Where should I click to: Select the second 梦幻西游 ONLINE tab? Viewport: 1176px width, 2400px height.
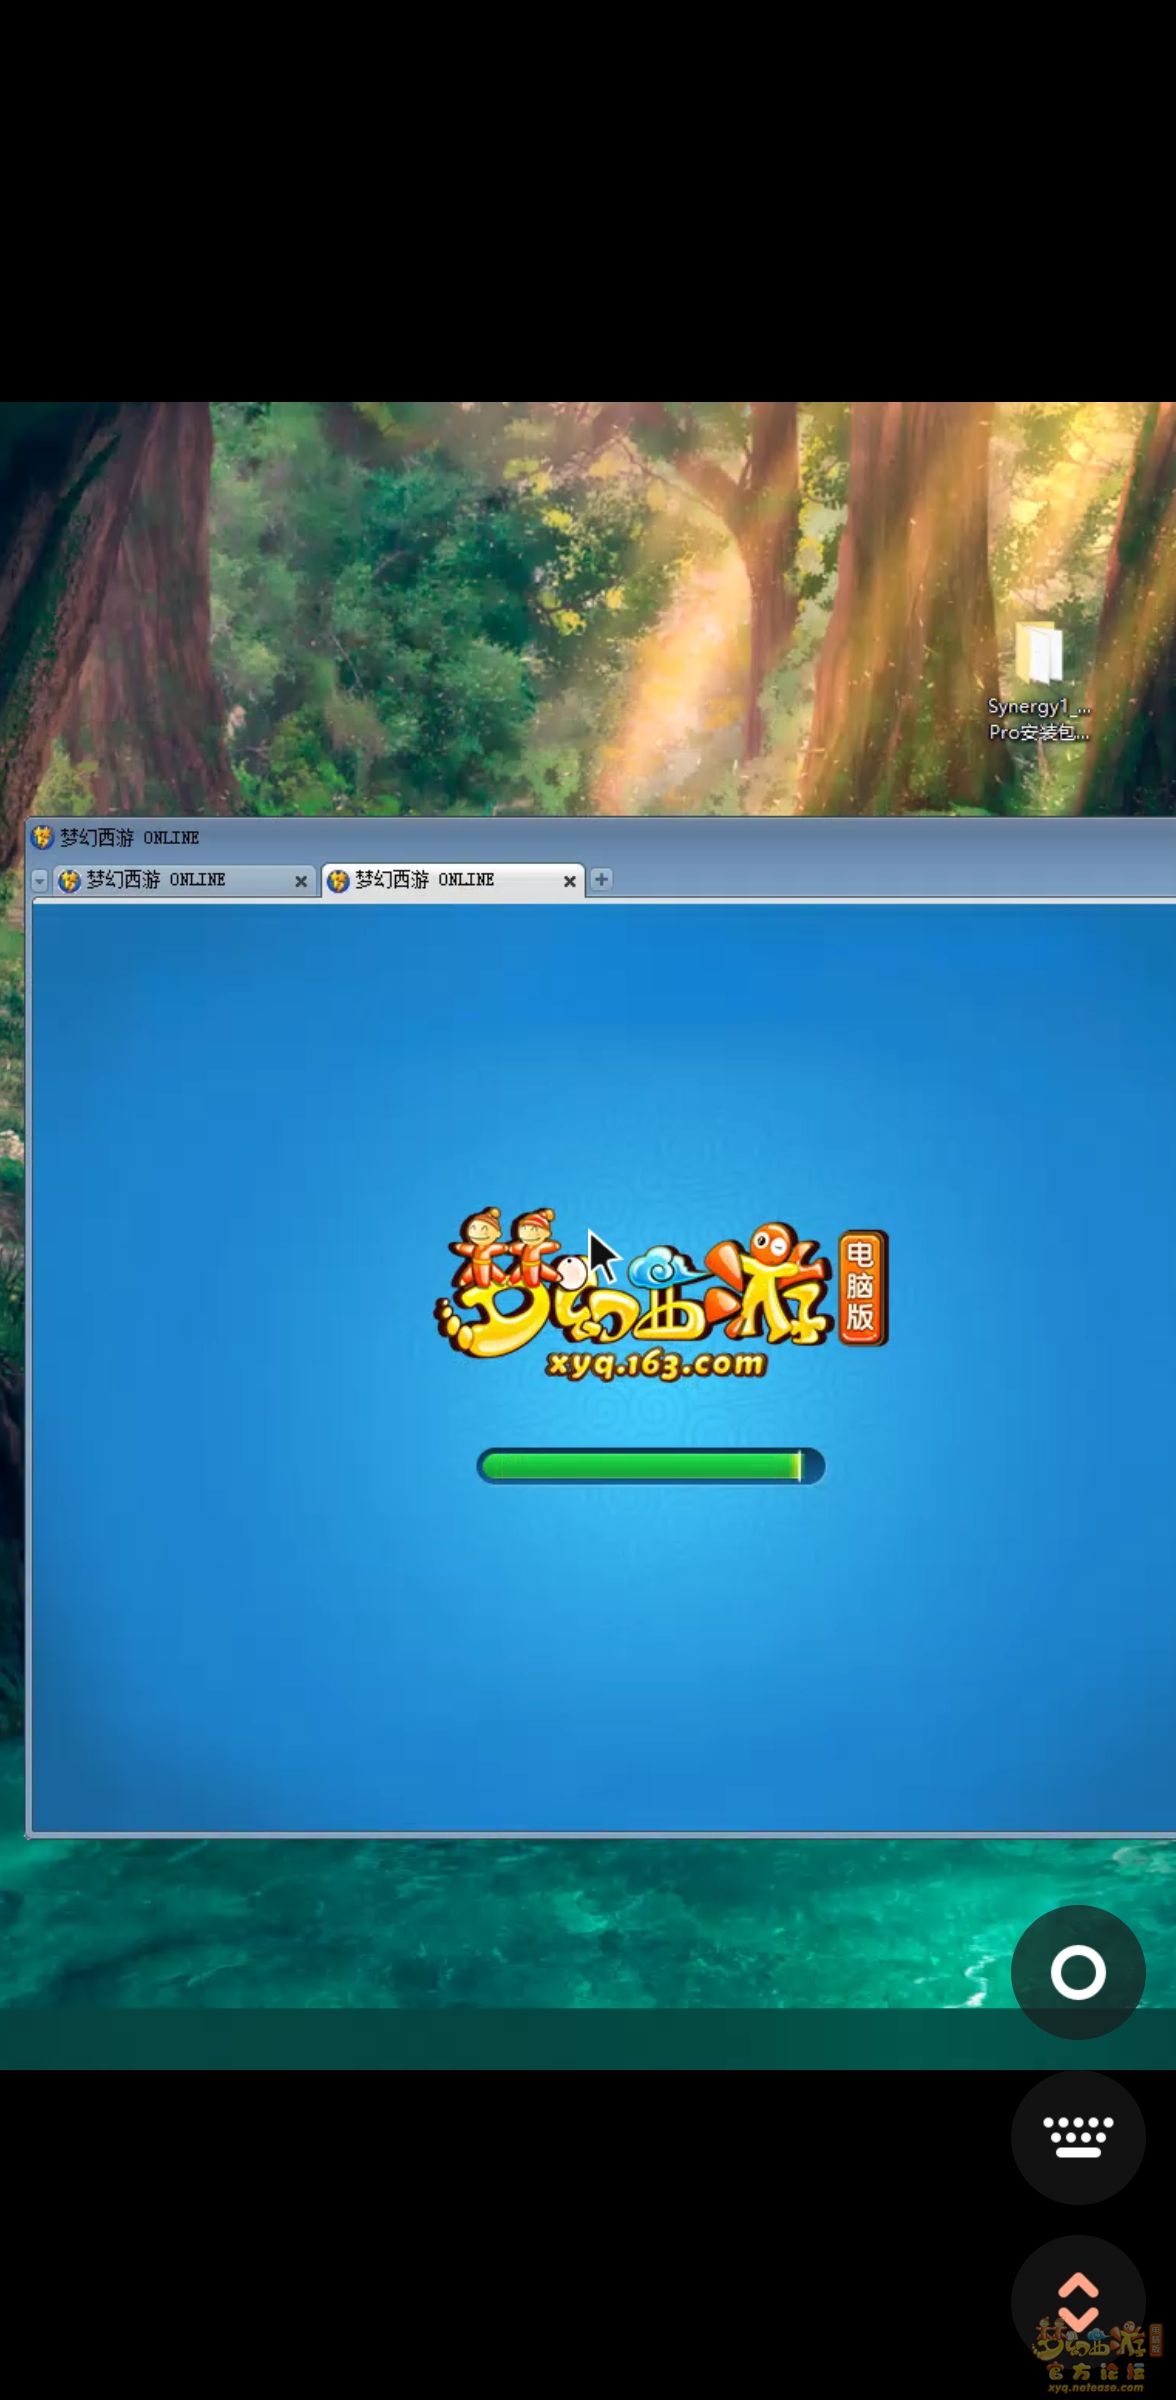coord(453,880)
